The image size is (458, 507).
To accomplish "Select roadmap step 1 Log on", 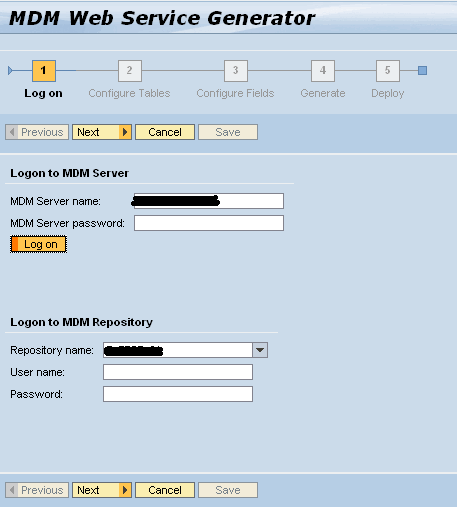I will point(44,71).
